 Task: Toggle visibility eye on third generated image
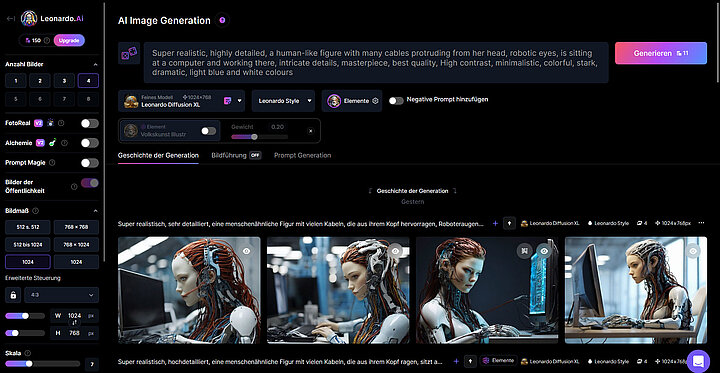[x=544, y=251]
